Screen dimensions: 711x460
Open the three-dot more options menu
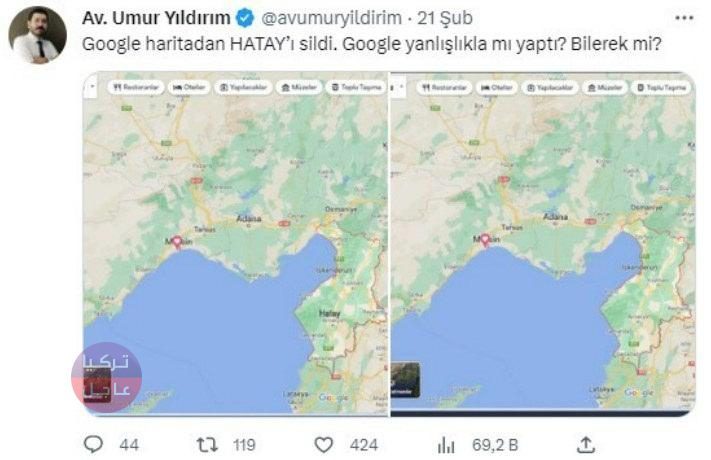point(684,18)
